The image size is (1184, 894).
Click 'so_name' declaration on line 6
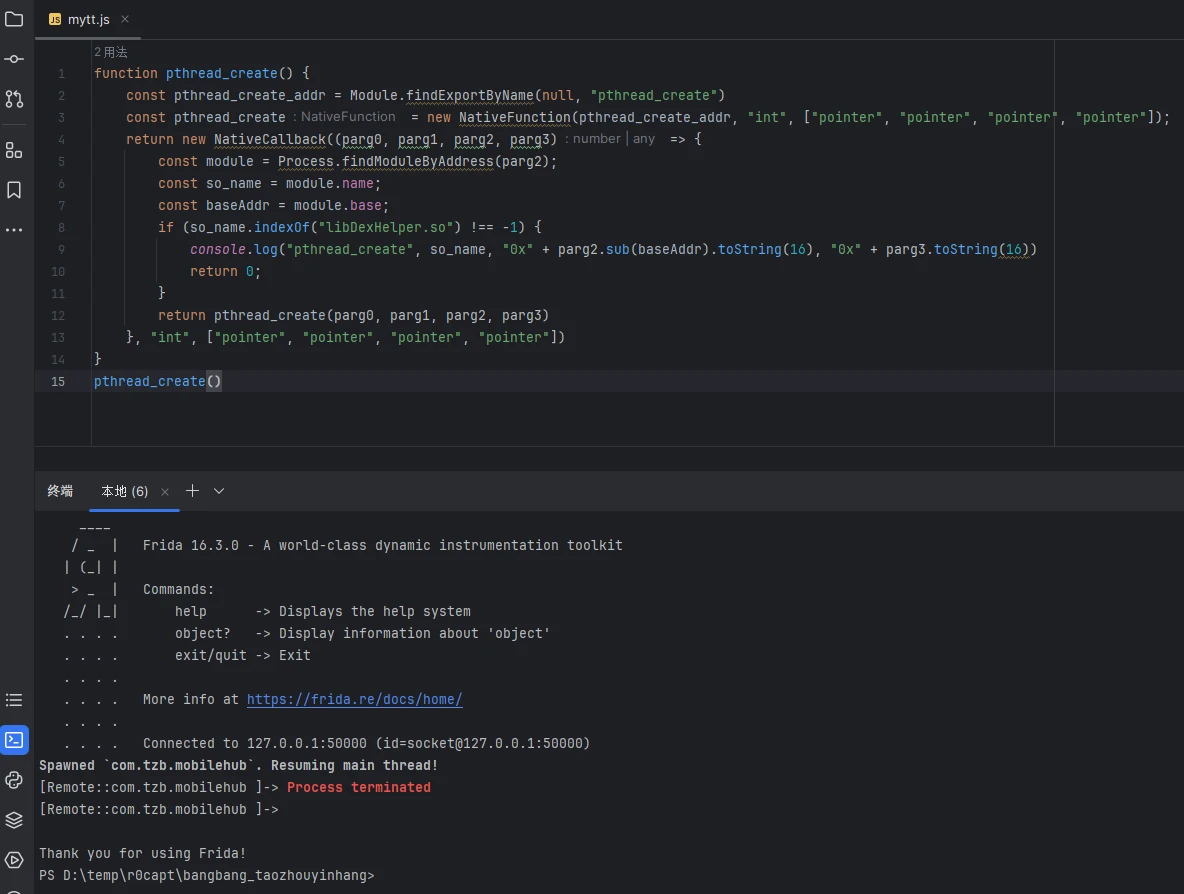pyautogui.click(x=233, y=183)
